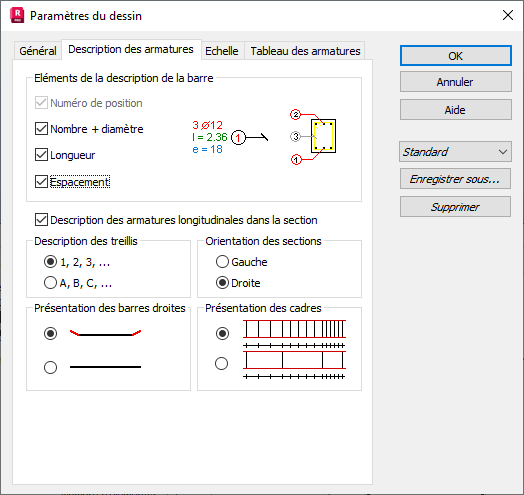Select straight bars with hooks presentation

coord(50,333)
